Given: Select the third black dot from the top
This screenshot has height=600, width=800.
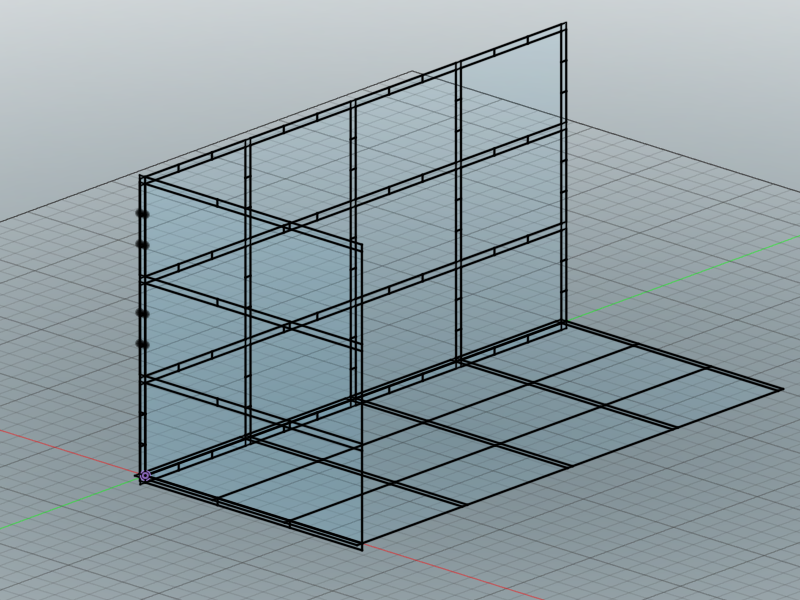Looking at the screenshot, I should coord(143,314).
